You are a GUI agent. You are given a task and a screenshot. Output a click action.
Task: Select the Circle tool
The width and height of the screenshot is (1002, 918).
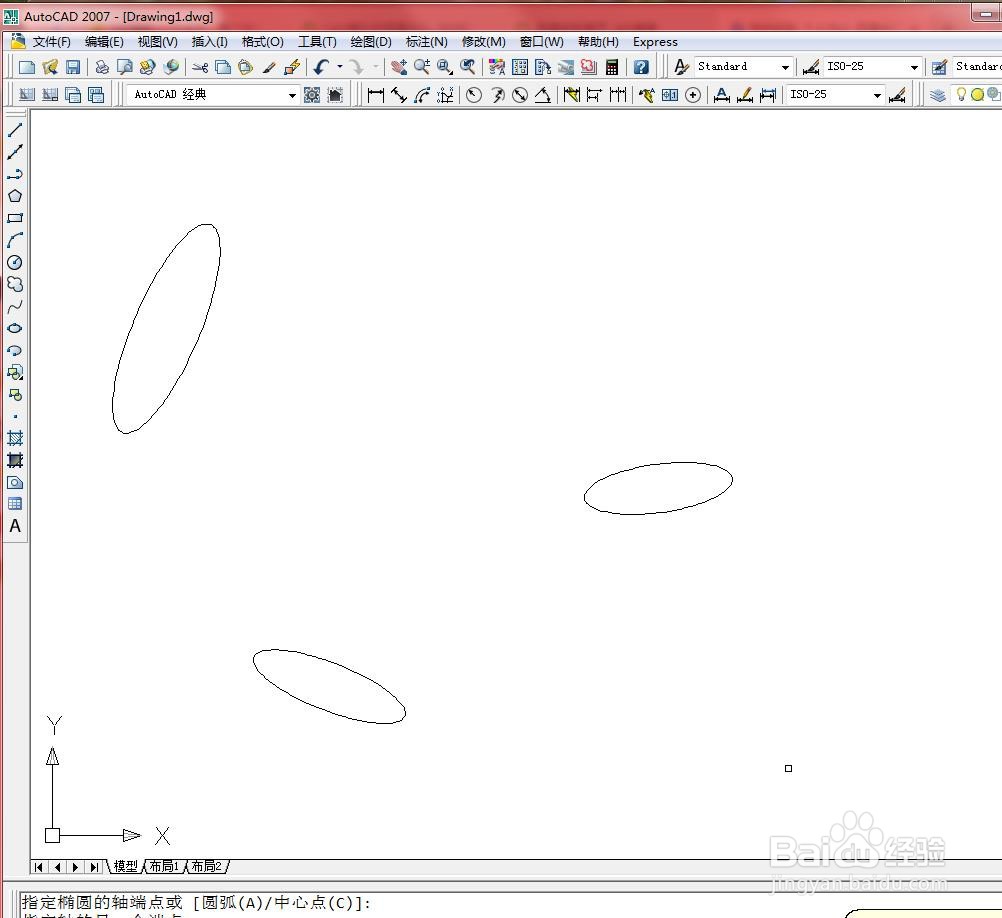pos(15,263)
